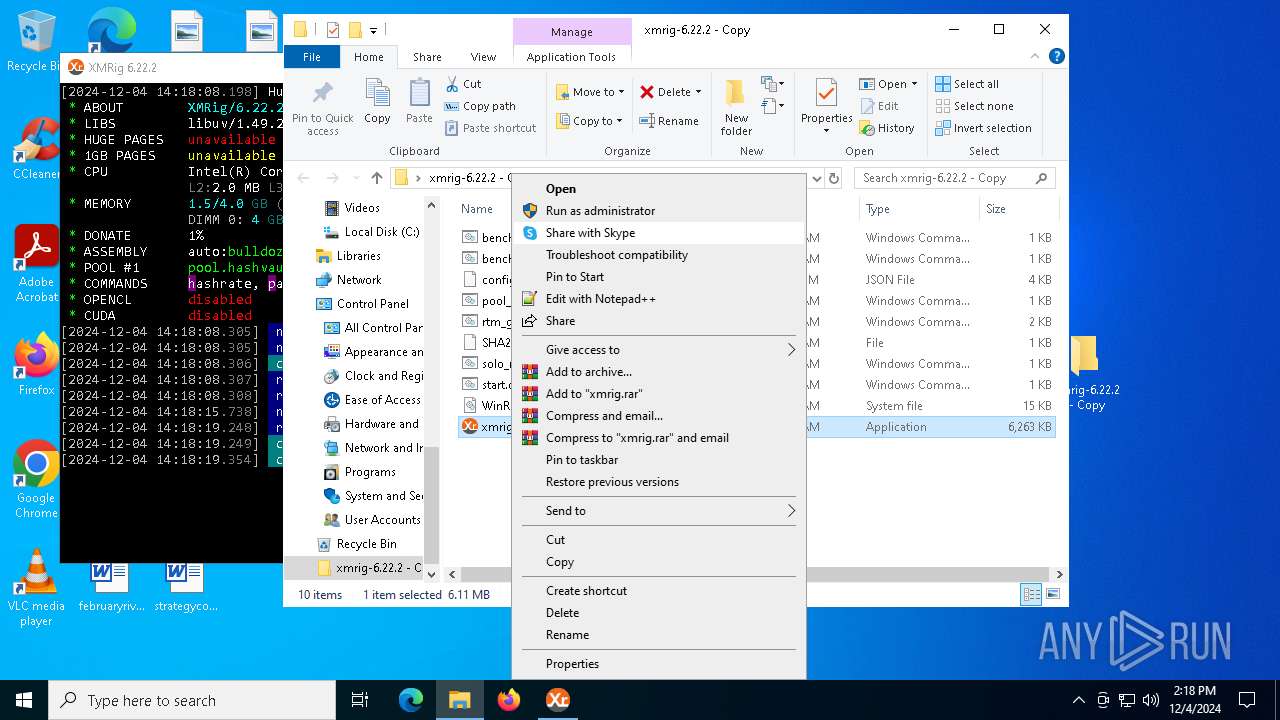Click History in the ribbon Open group
1280x720 pixels.
tap(887, 128)
